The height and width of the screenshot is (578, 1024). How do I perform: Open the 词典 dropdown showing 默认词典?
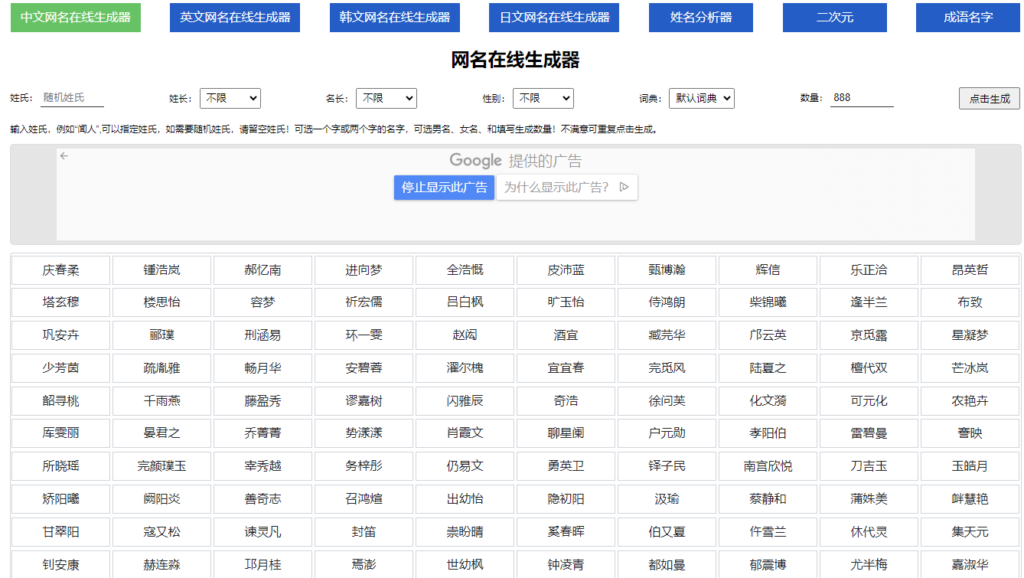(x=700, y=98)
